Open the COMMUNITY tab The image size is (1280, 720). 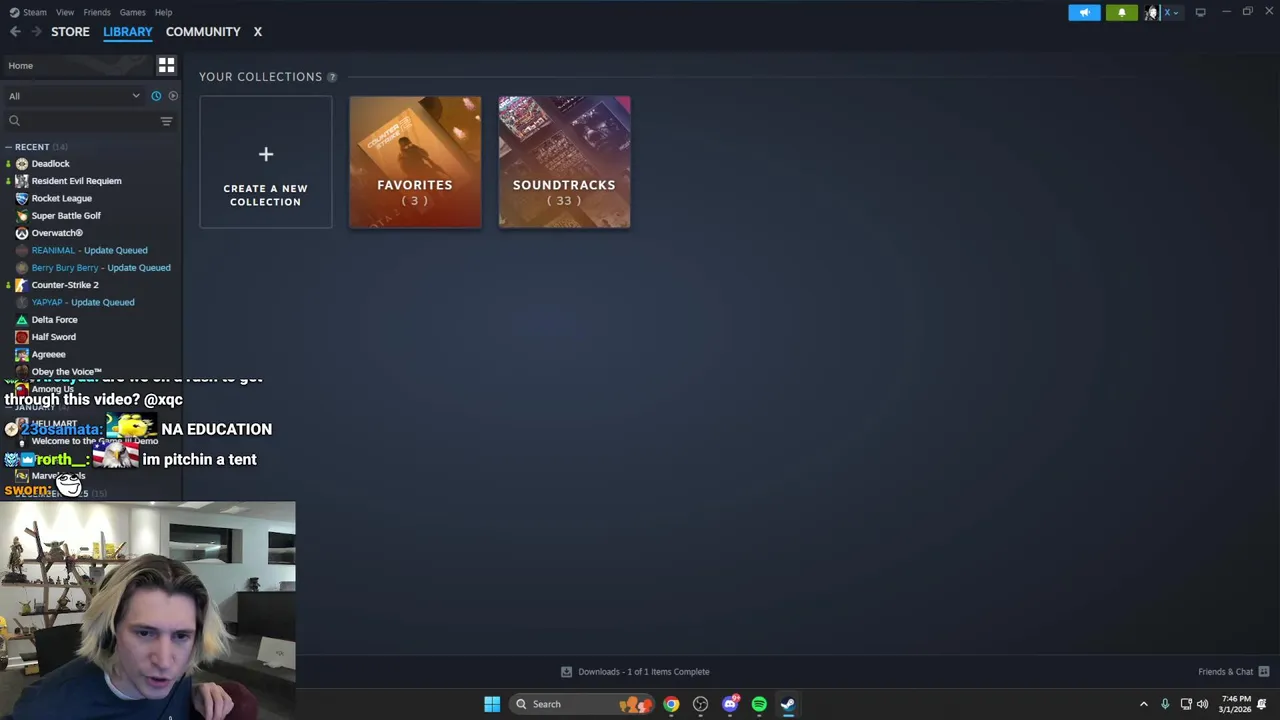pos(203,32)
